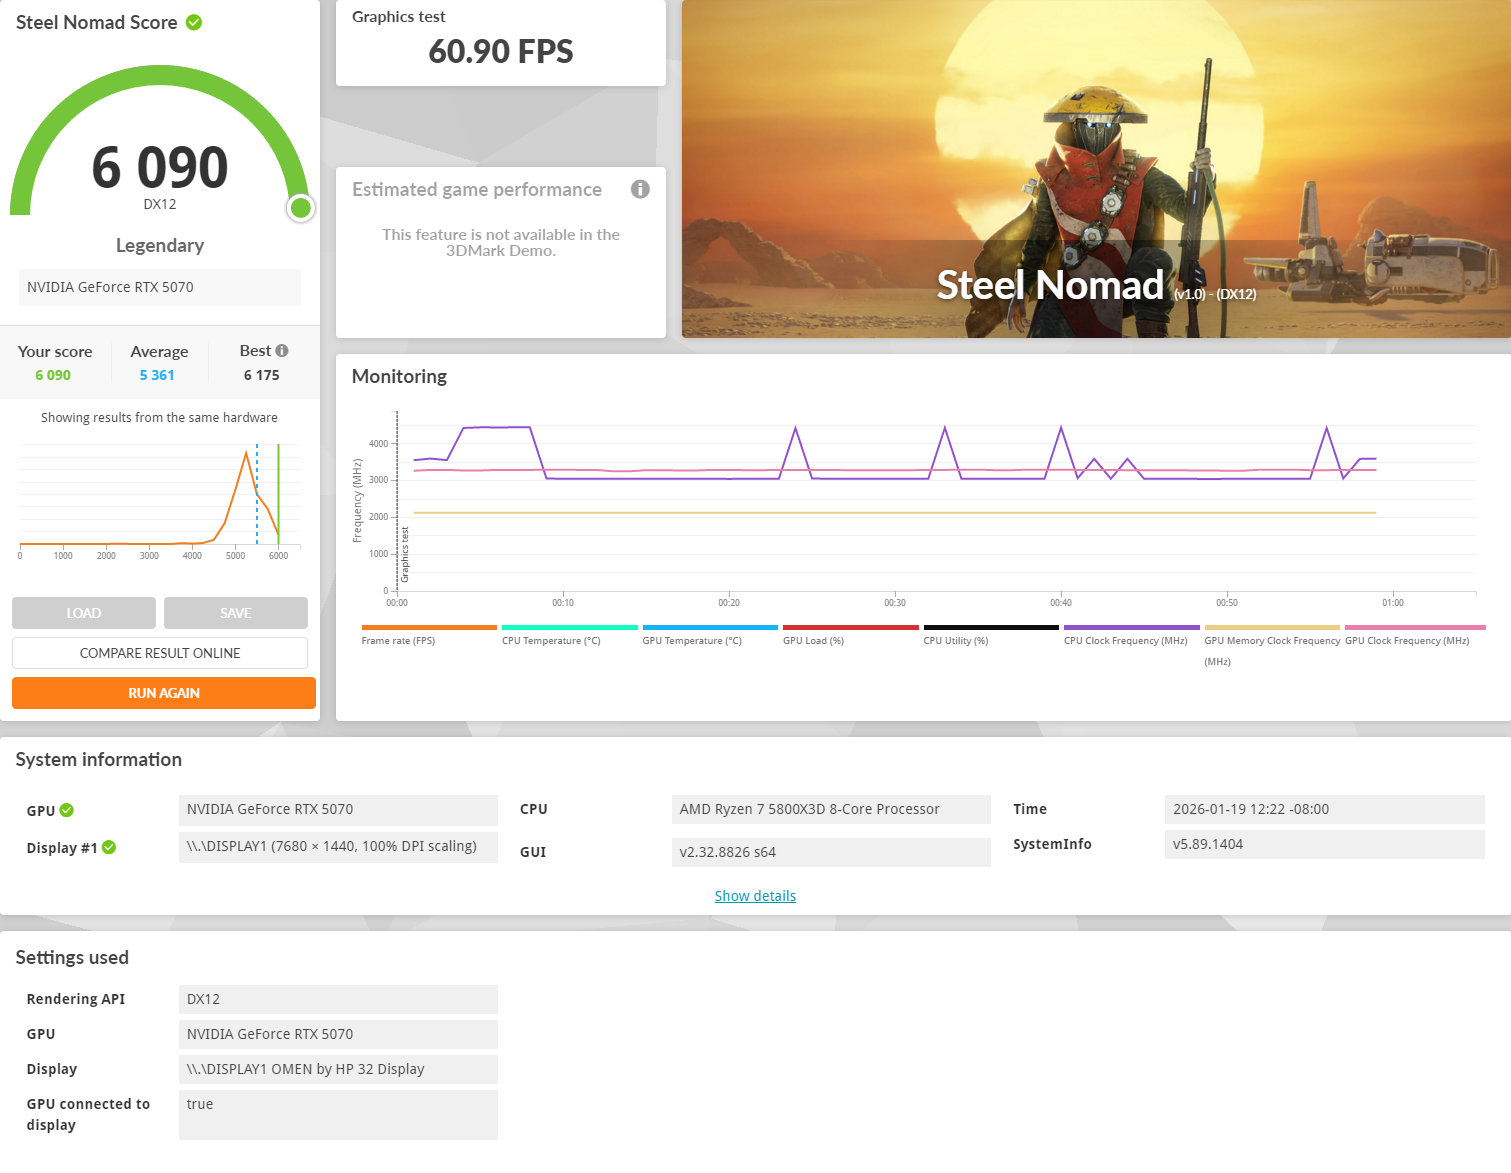Click the orange RUN AGAIN button
This screenshot has width=1511, height=1173.
click(x=164, y=693)
